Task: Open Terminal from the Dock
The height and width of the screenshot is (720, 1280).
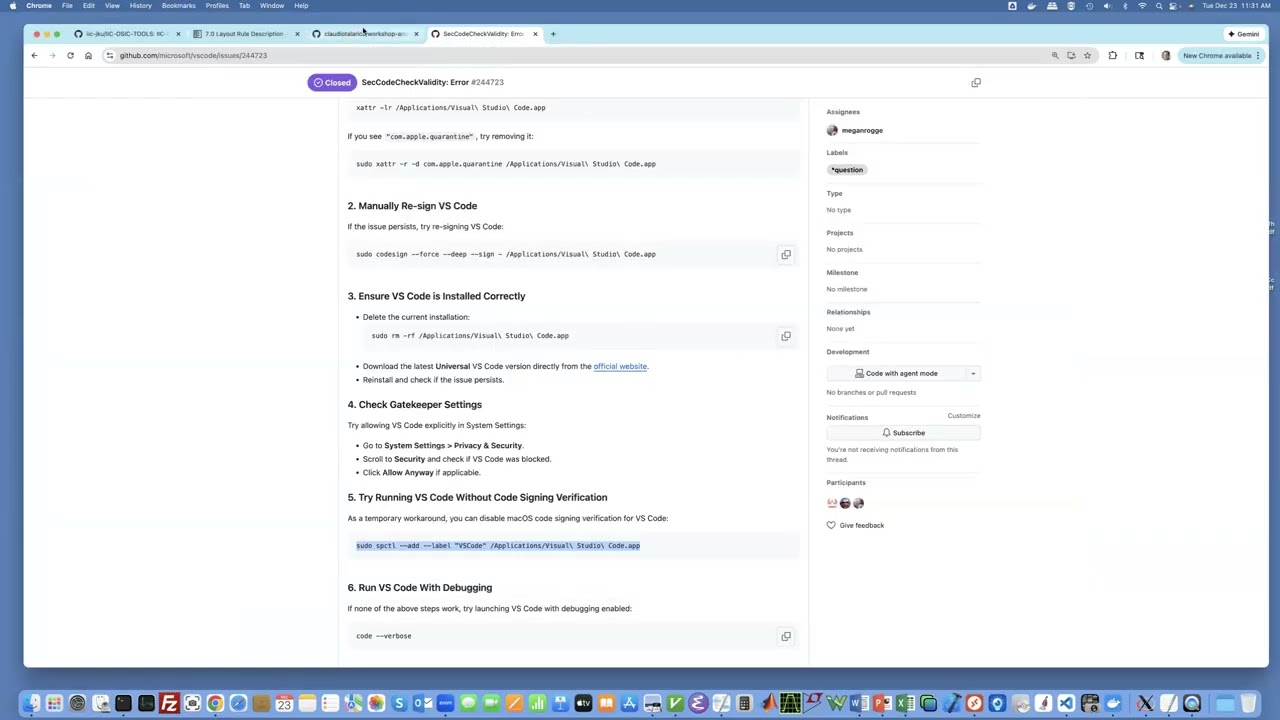Action: tap(123, 703)
